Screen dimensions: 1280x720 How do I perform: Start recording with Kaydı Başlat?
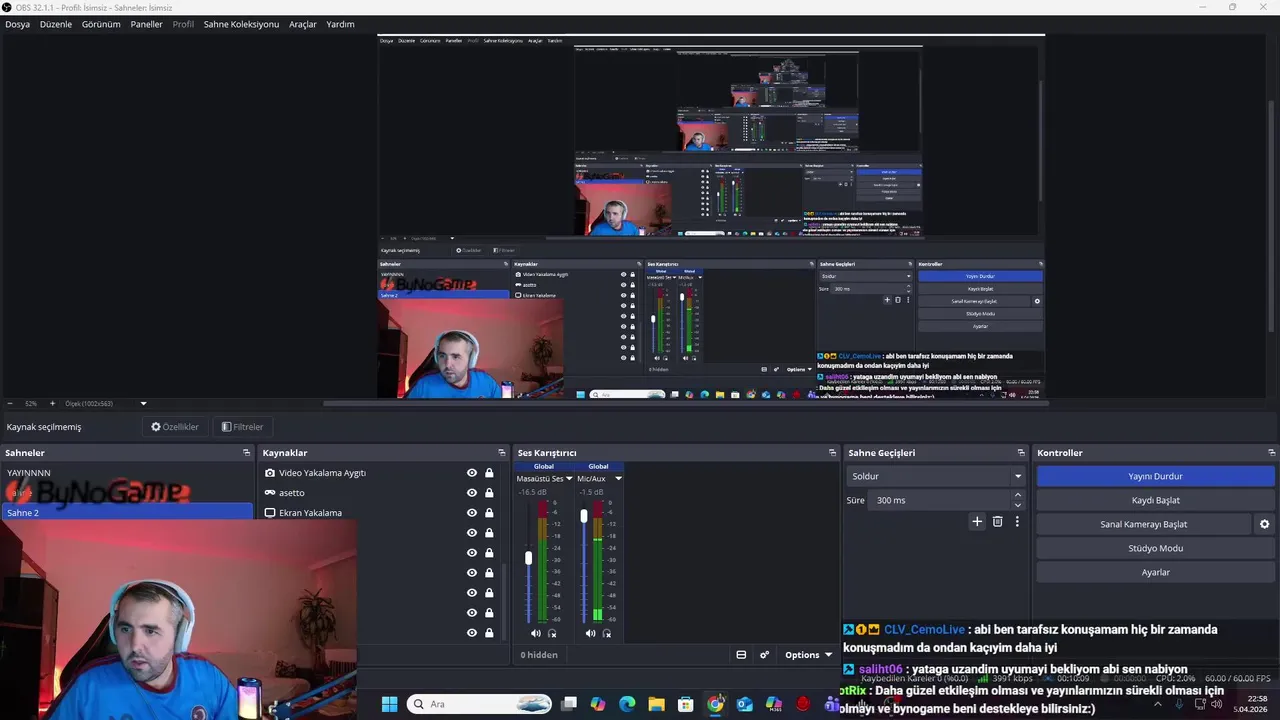click(x=1155, y=500)
